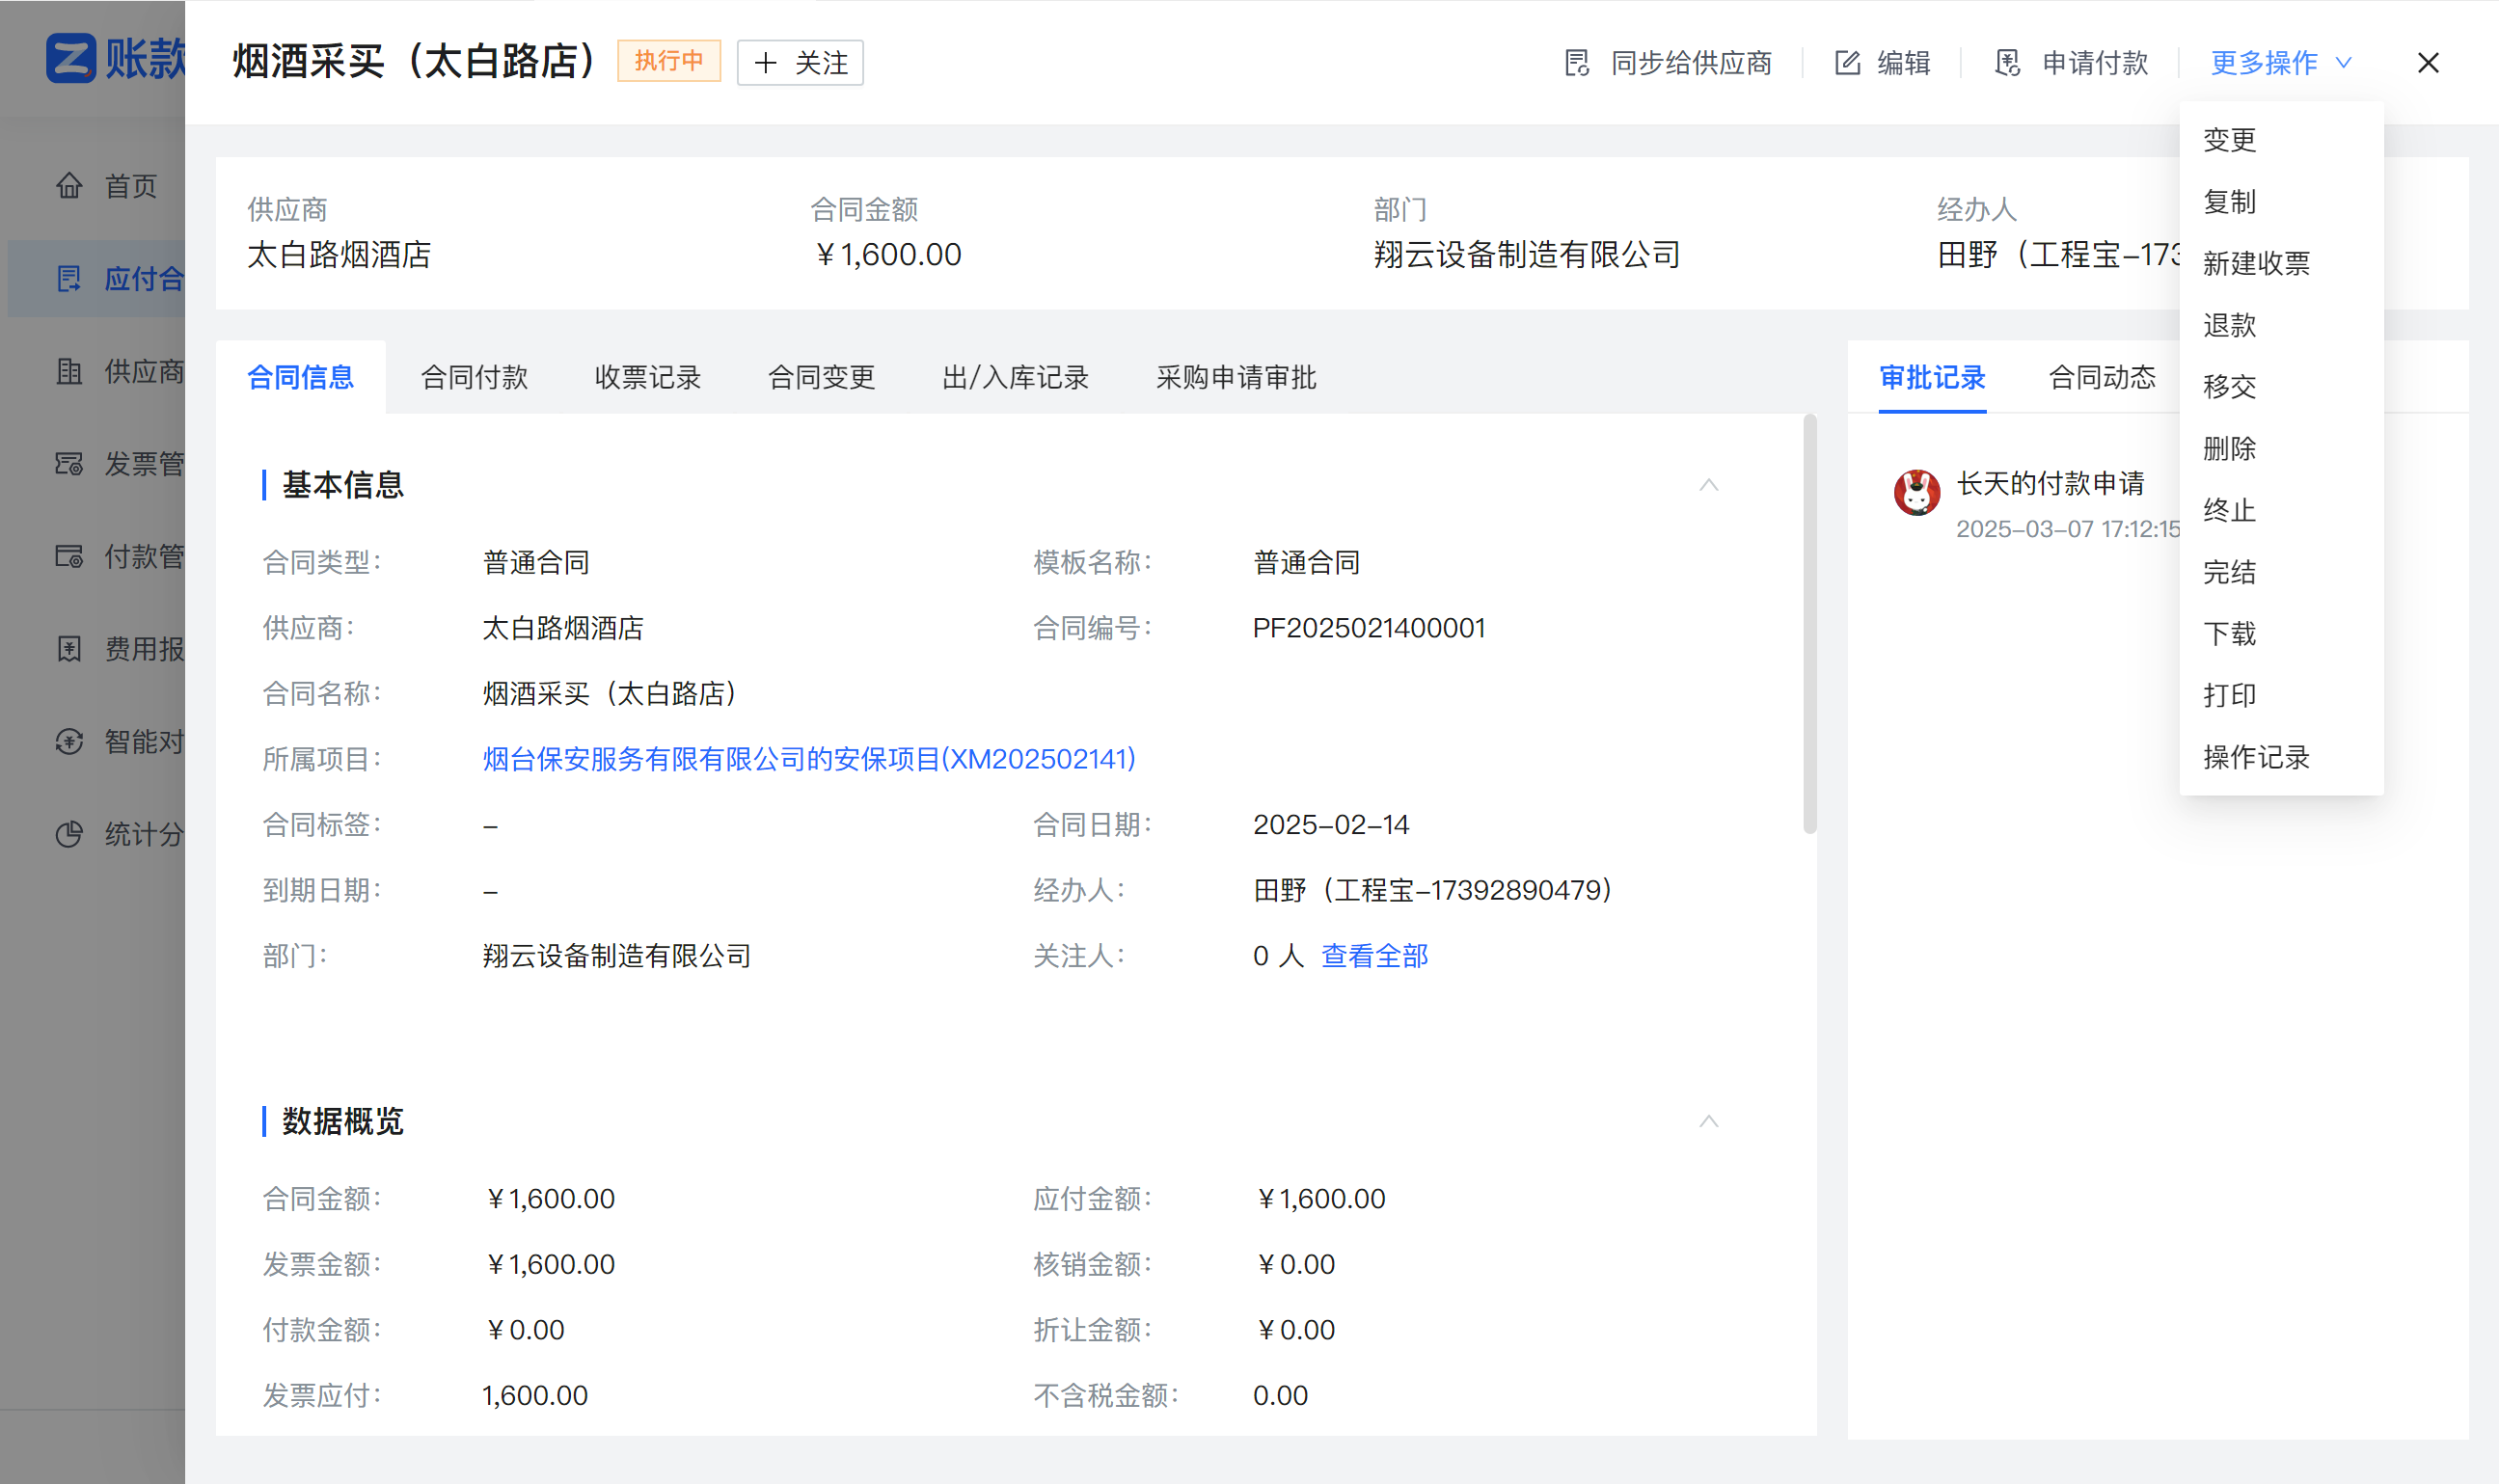Open project link 烟台保安服务有限有限公司的安保项目

pyautogui.click(x=808, y=759)
